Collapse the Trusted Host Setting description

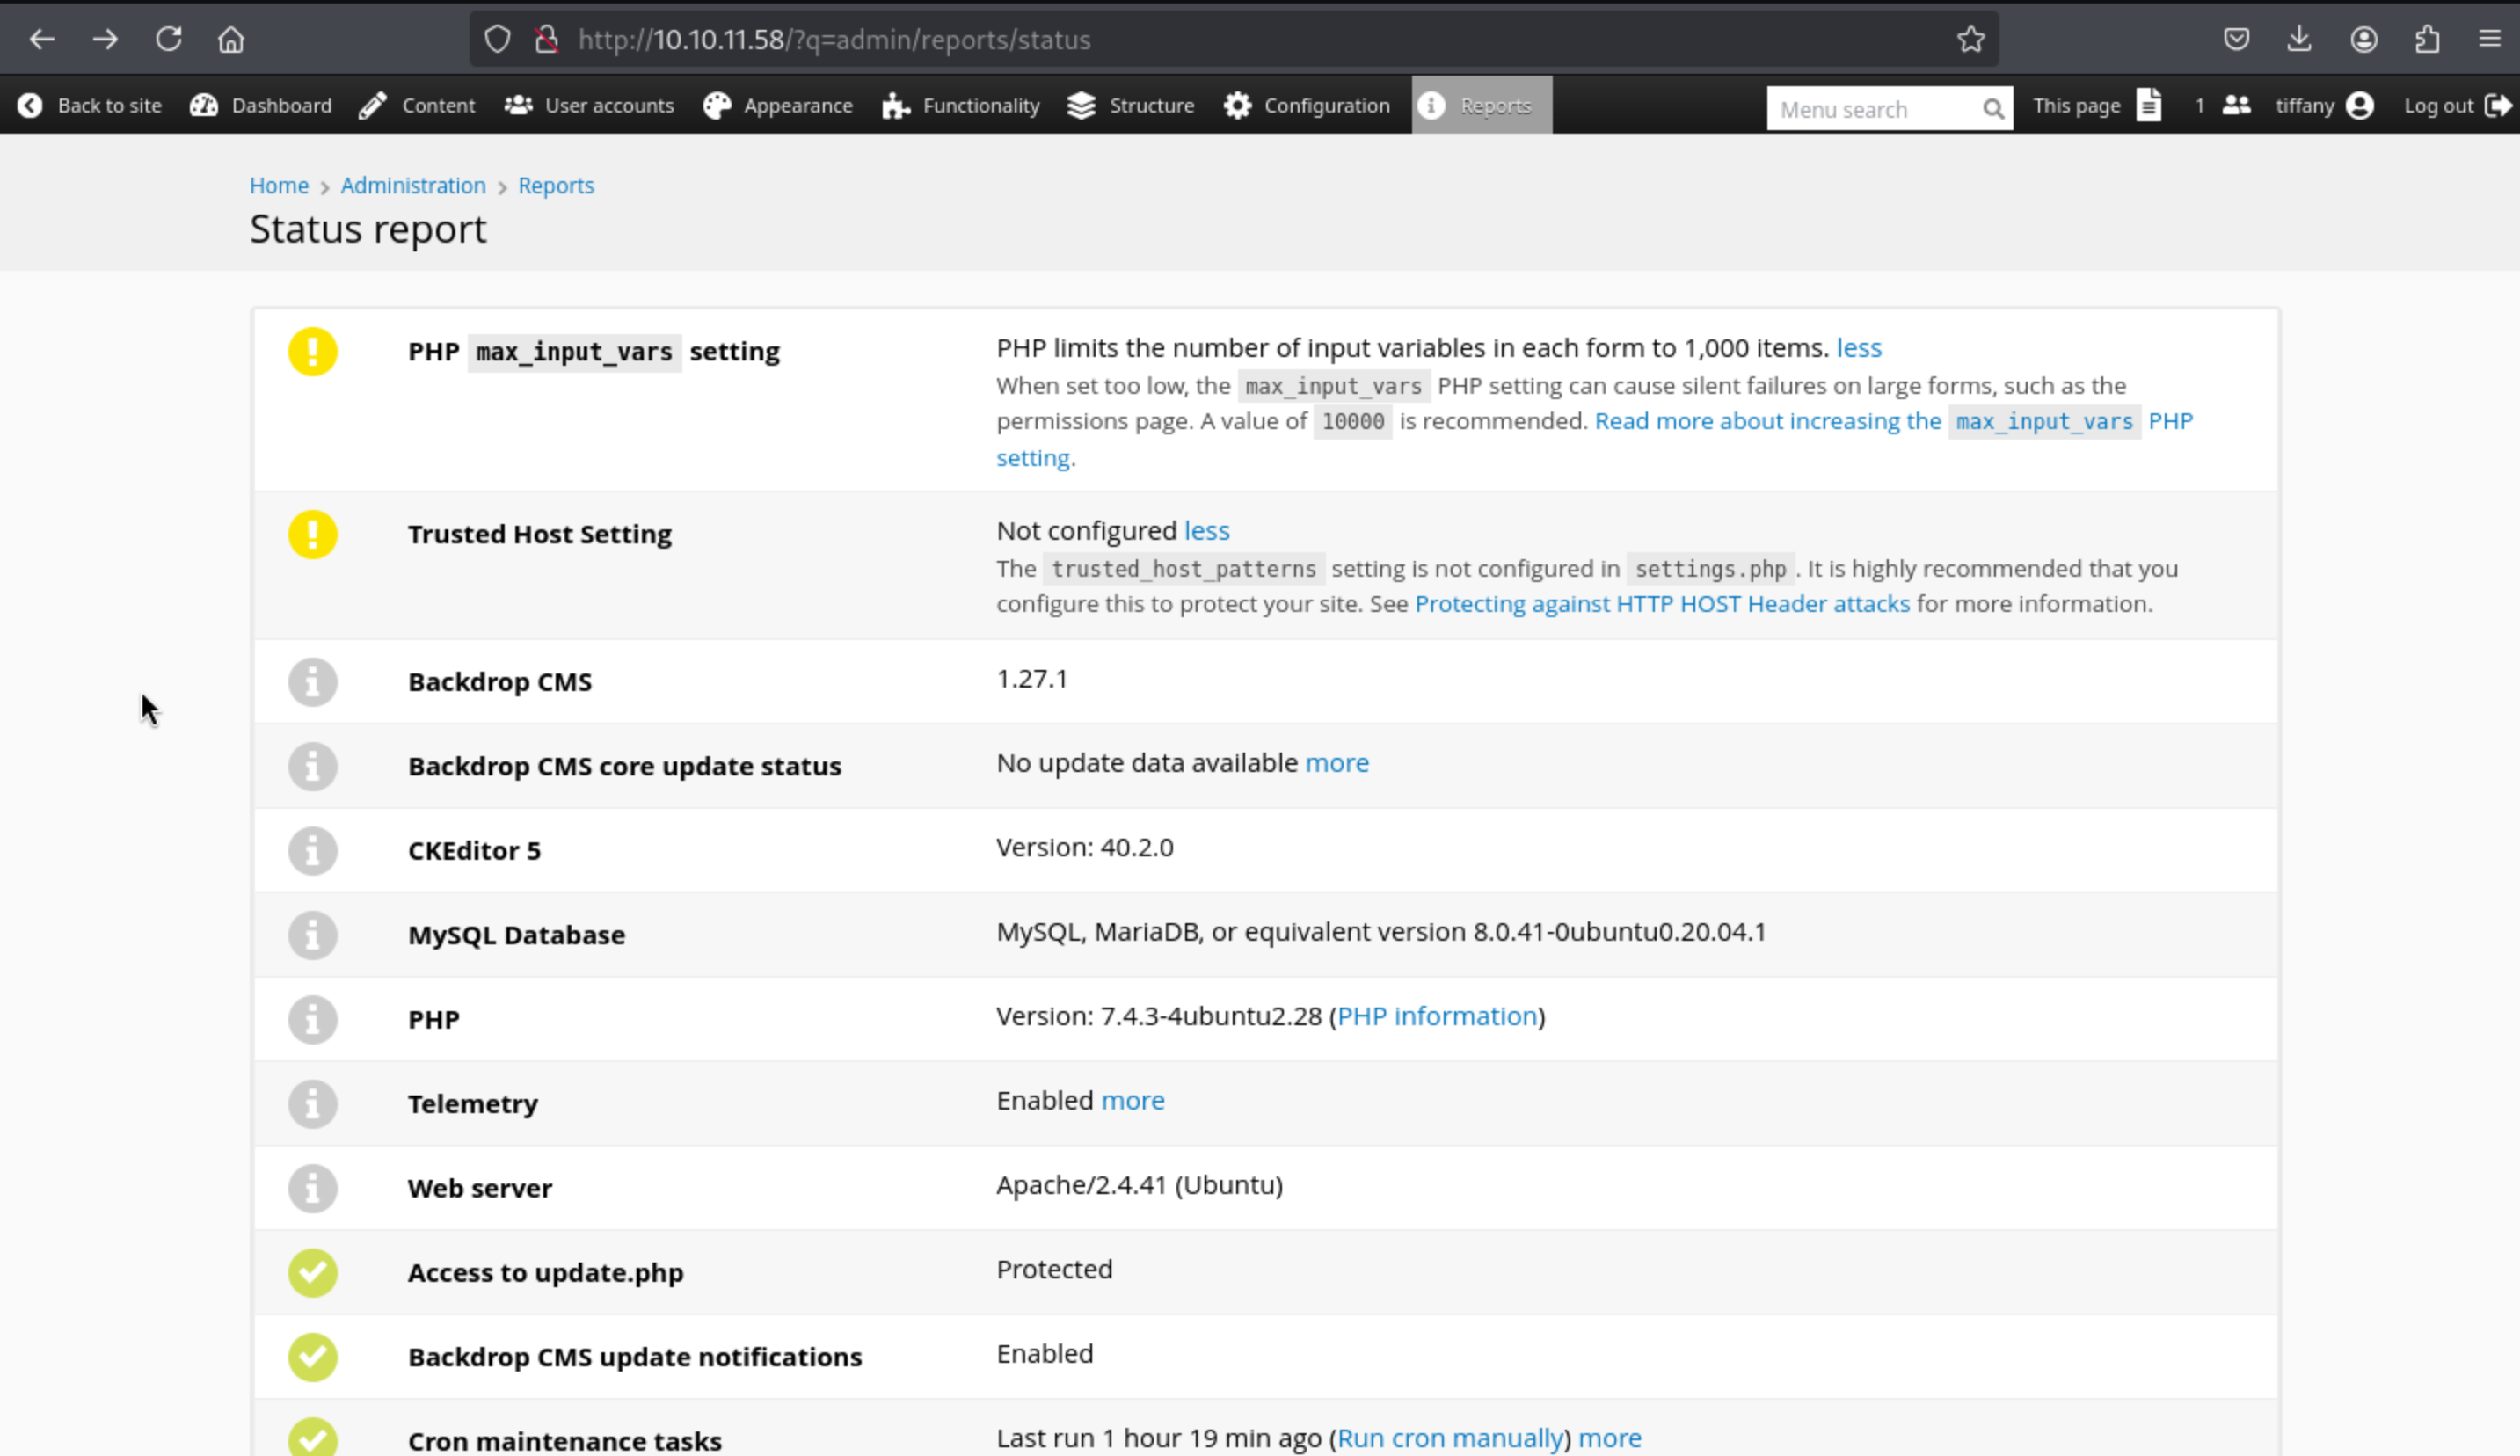[1206, 531]
